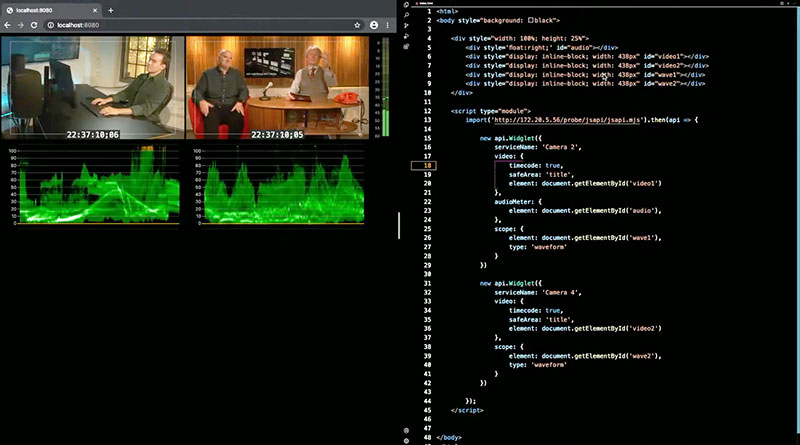Image resolution: width=800 pixels, height=445 pixels.
Task: Open Chrome's three-dot menu
Action: [x=389, y=24]
